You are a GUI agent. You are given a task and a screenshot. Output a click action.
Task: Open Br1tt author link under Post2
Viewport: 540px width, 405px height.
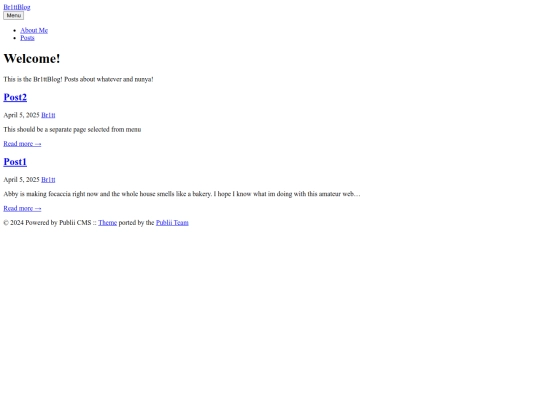click(48, 115)
